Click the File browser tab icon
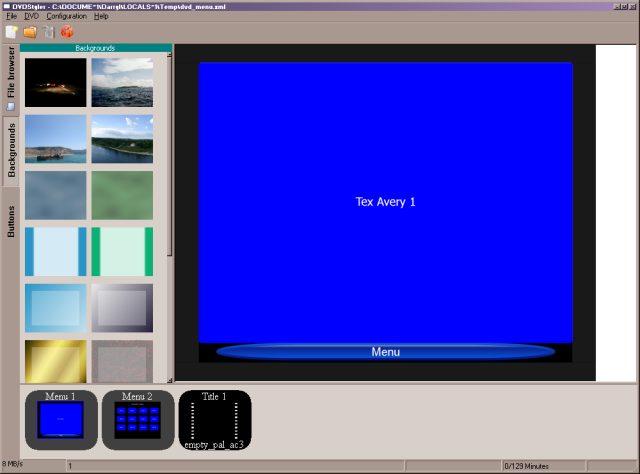 coord(11,107)
